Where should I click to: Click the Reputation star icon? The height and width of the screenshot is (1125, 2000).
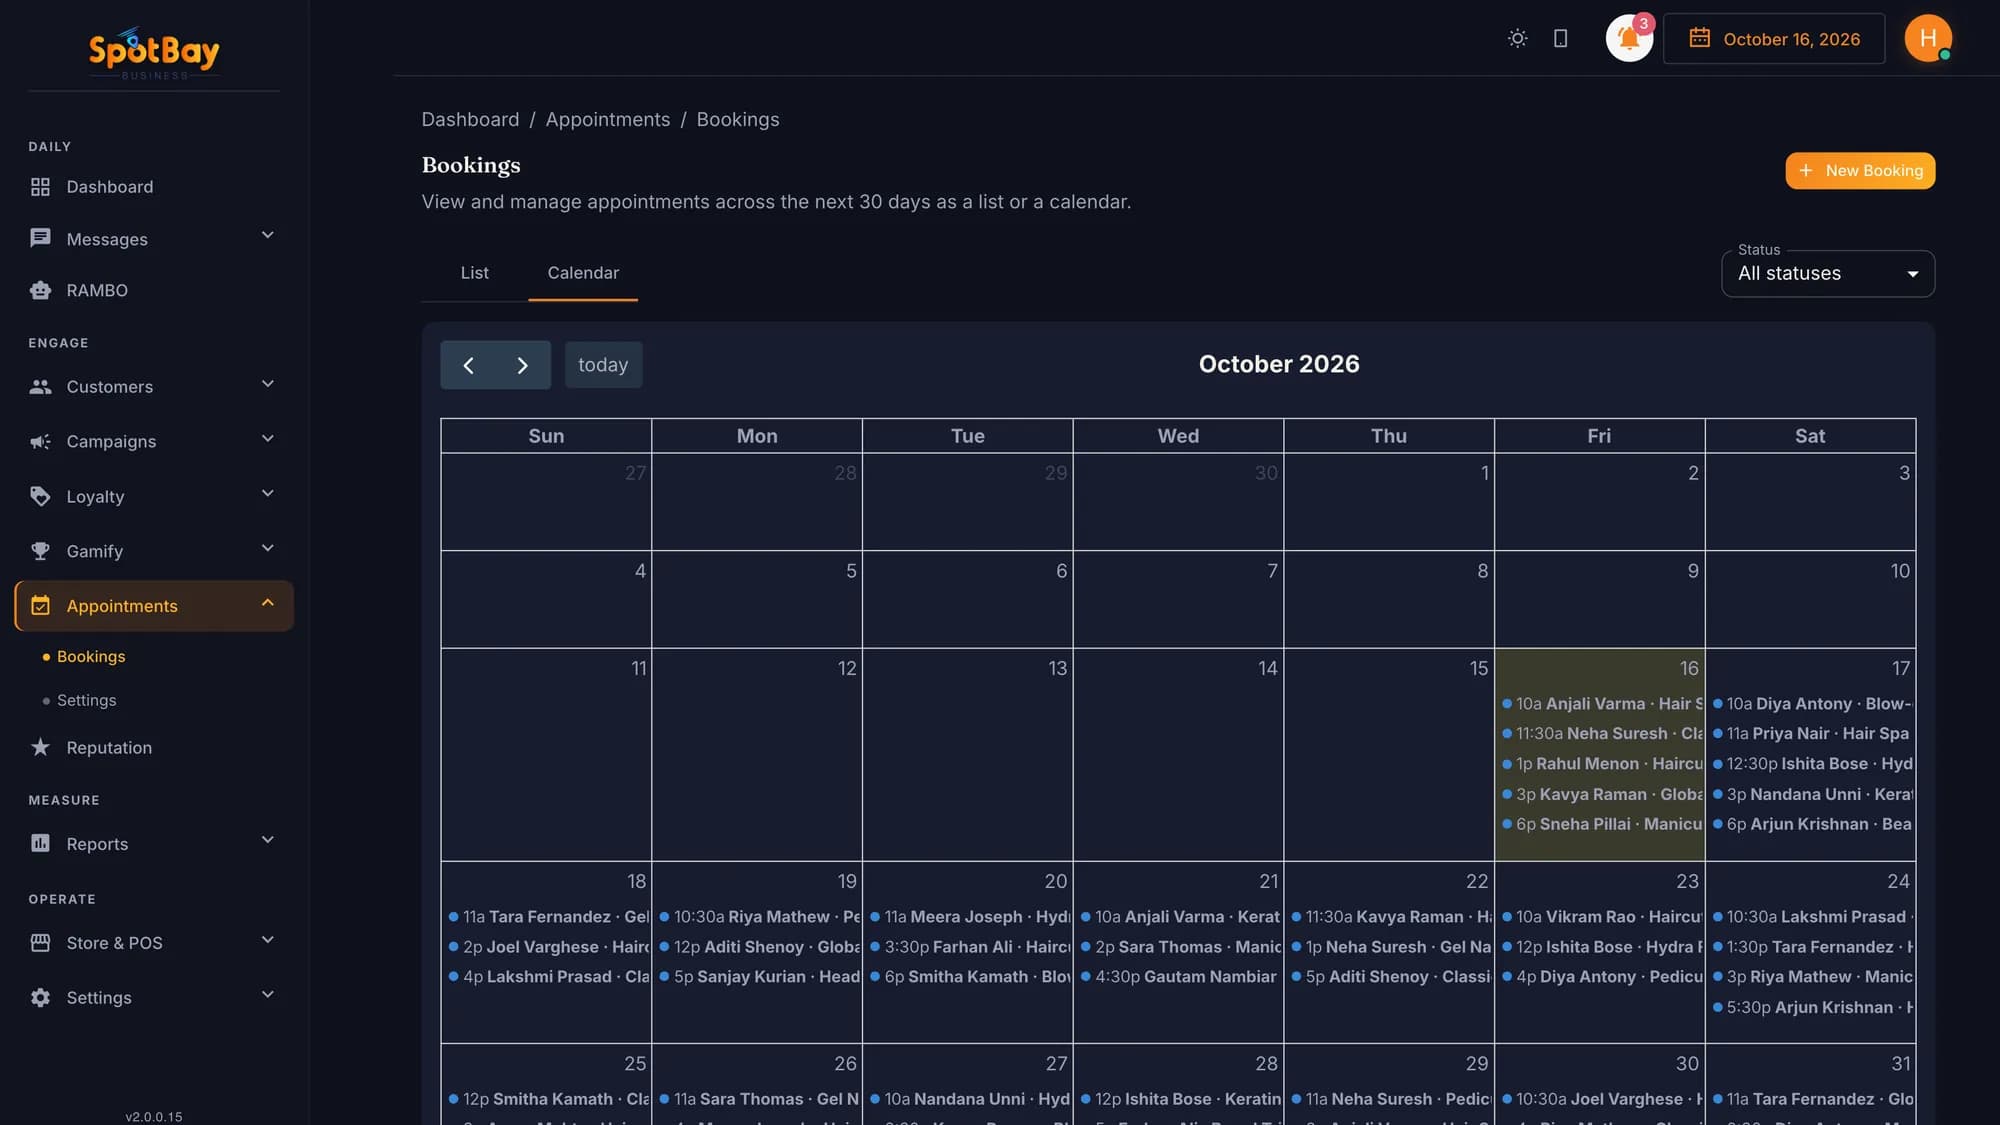coord(40,747)
